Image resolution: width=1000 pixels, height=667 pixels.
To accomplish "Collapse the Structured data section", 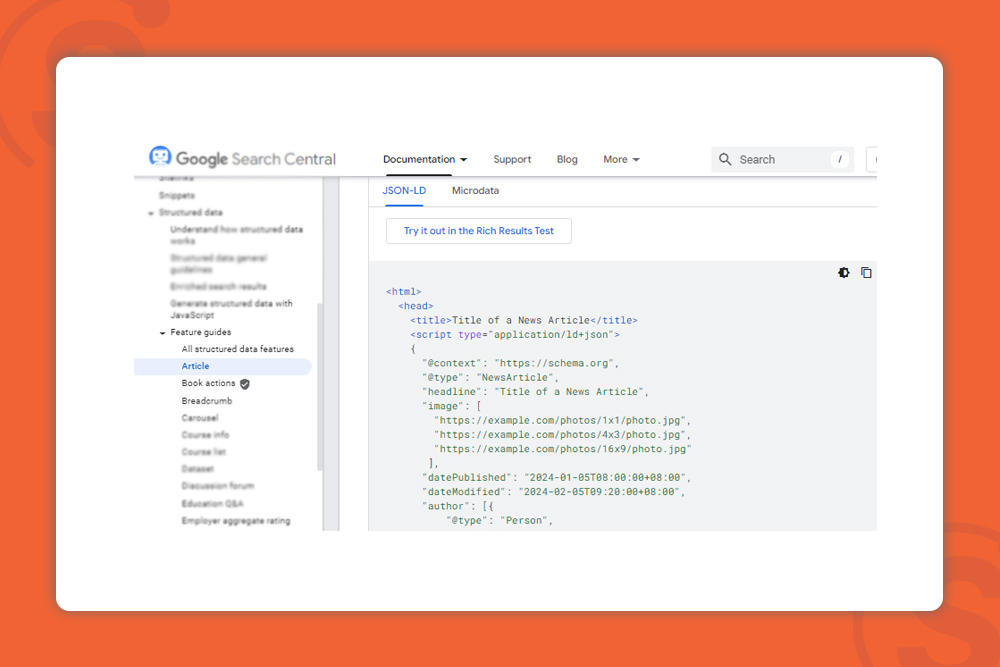I will click(151, 213).
